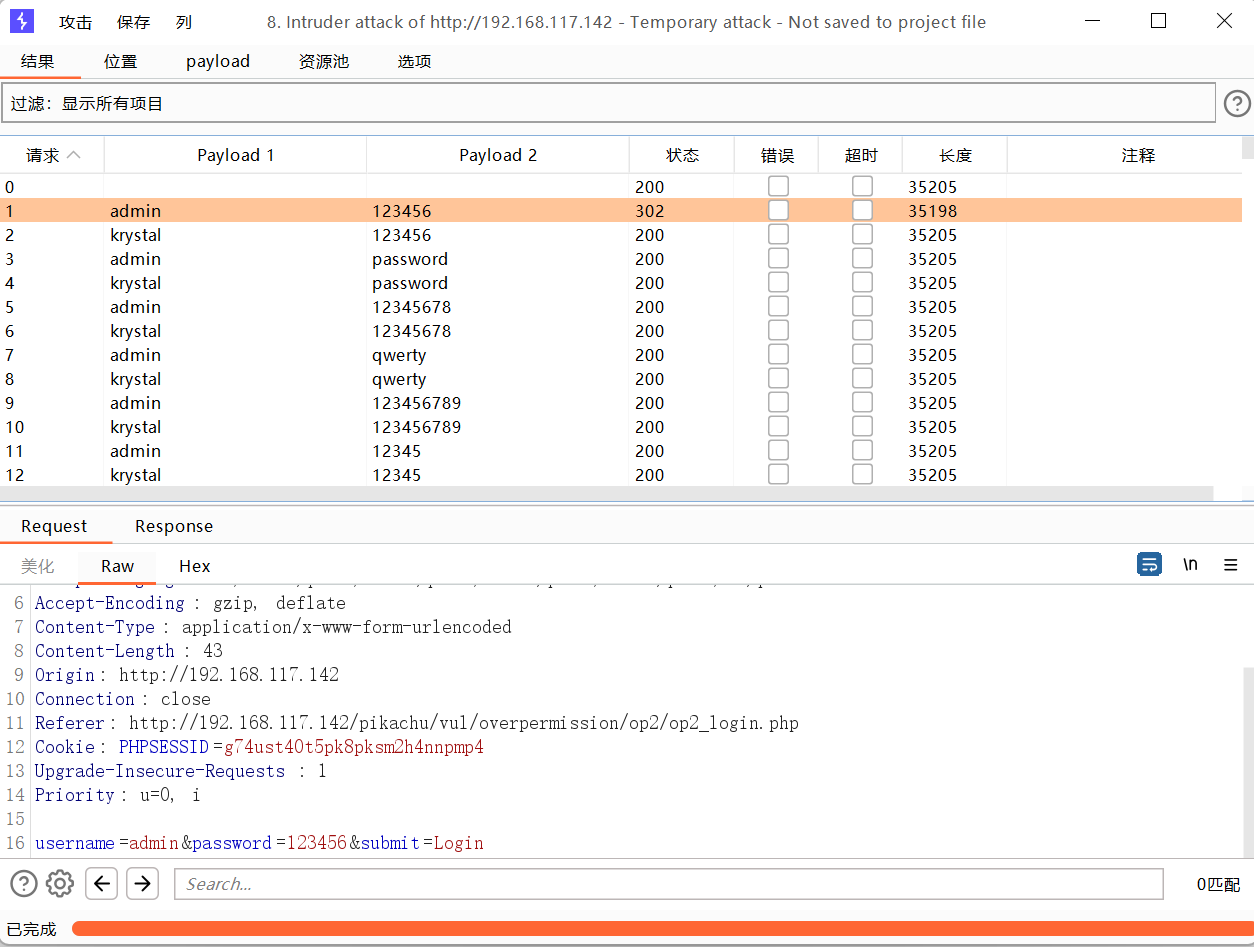Switch to the 结果 tab
Screen dimensions: 1254x947
pos(38,62)
